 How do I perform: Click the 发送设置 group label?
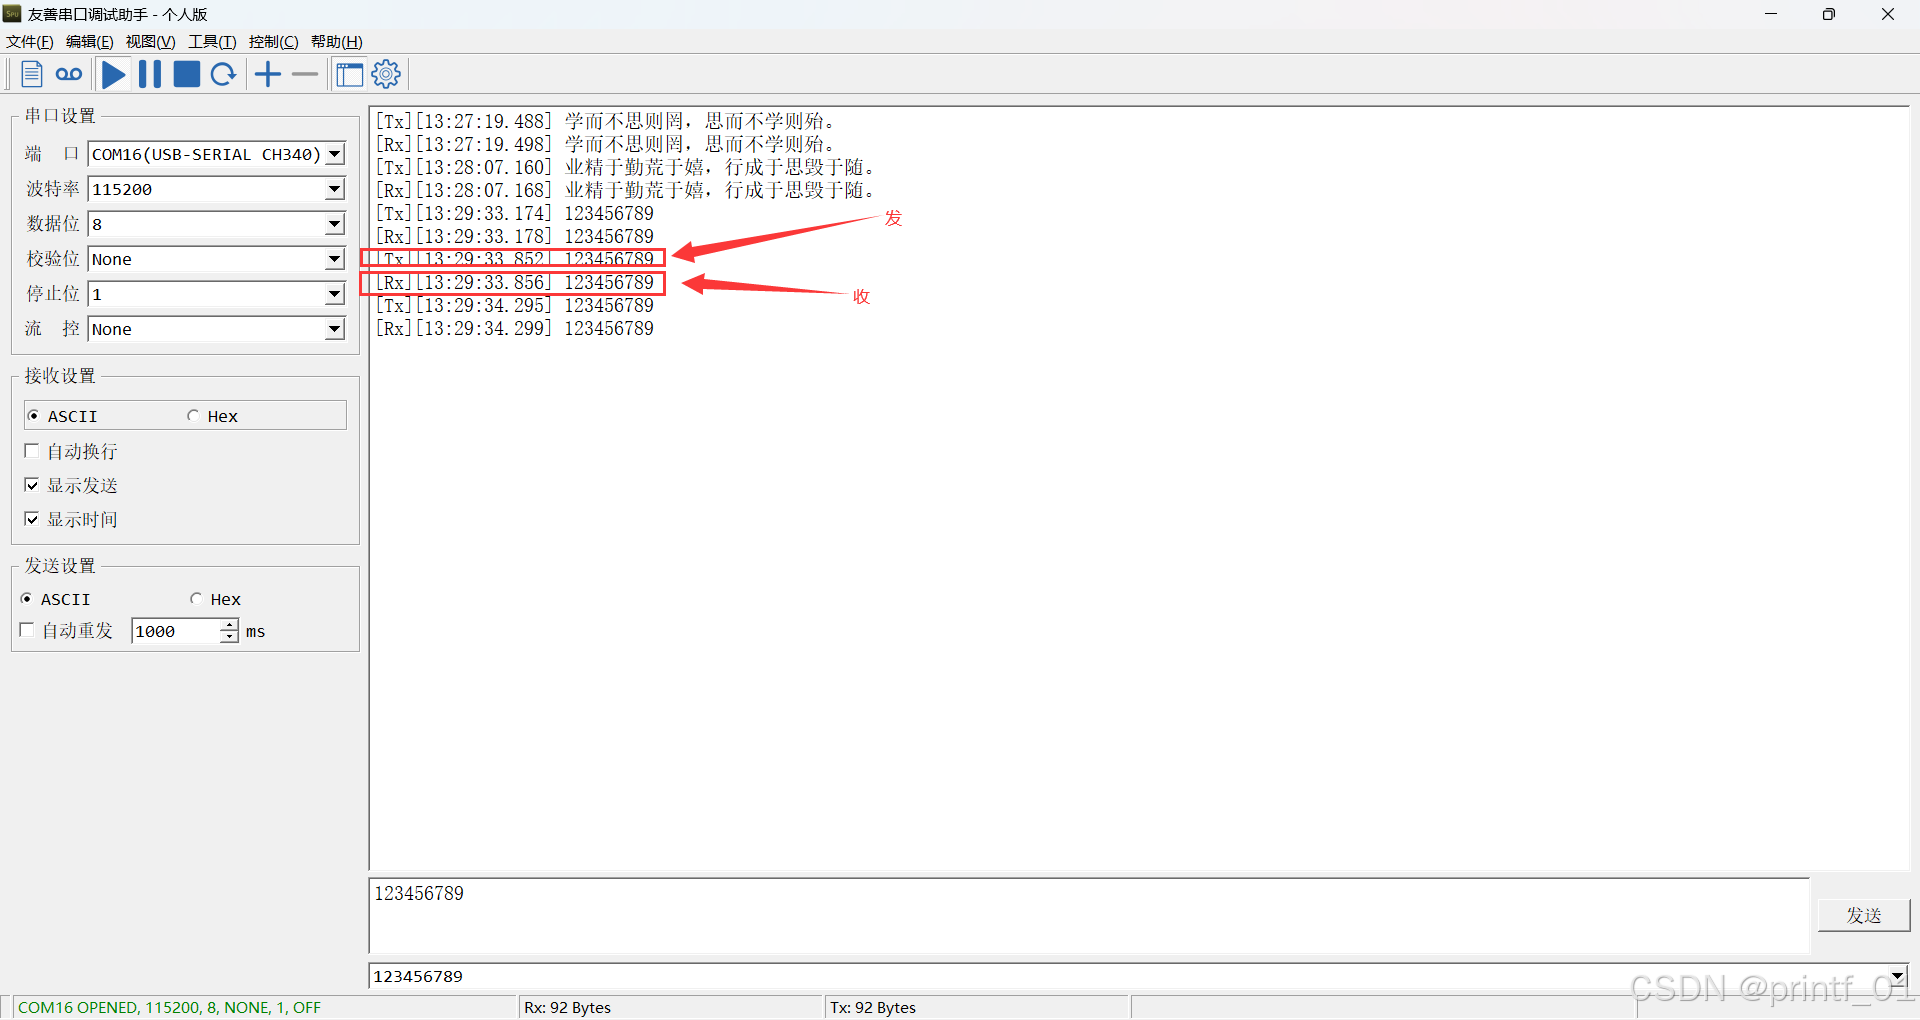(60, 566)
